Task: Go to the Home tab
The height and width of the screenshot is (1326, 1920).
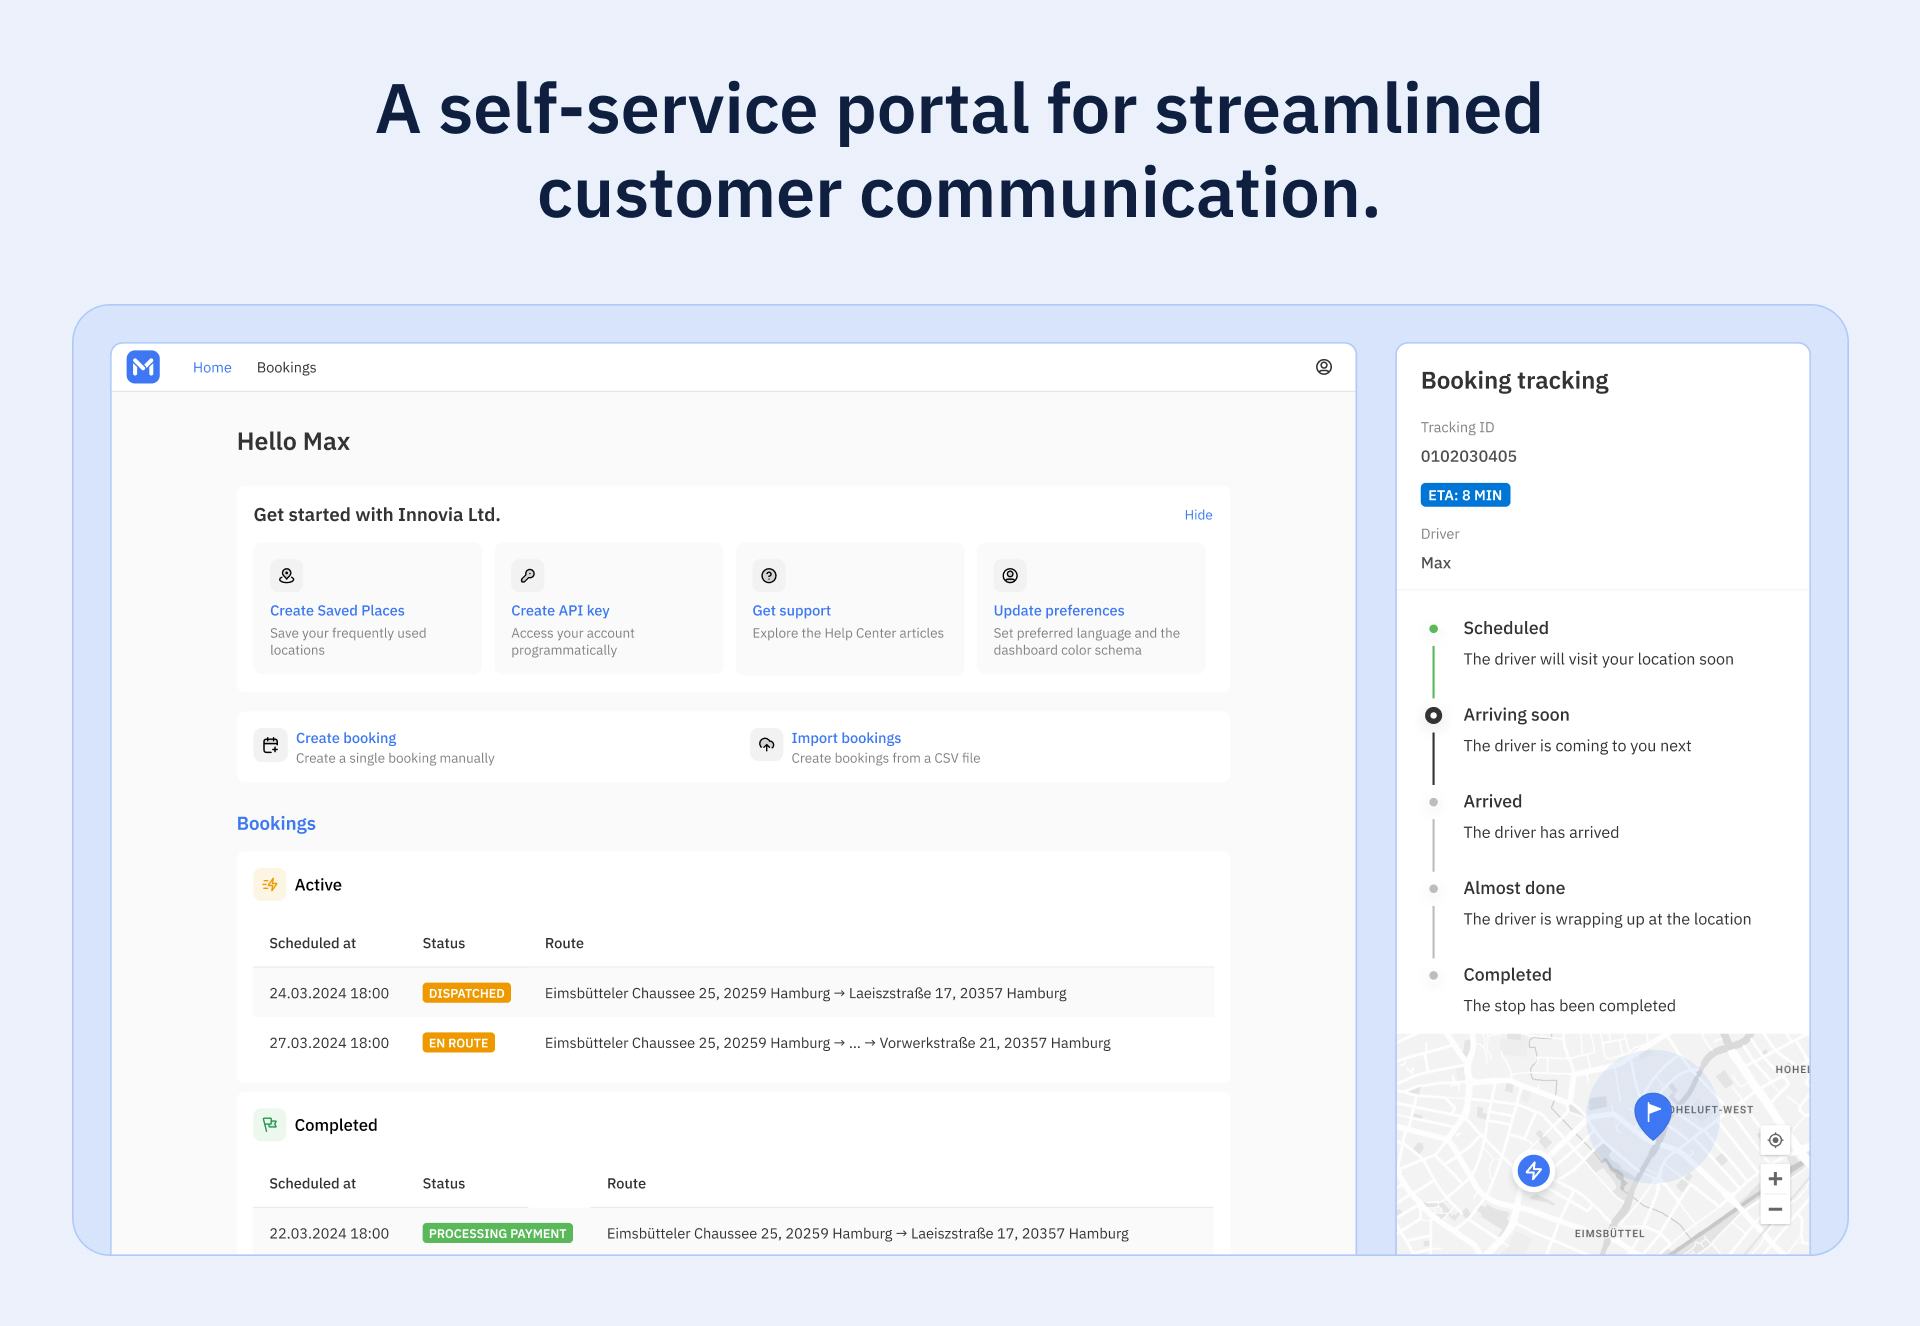Action: pyautogui.click(x=212, y=367)
